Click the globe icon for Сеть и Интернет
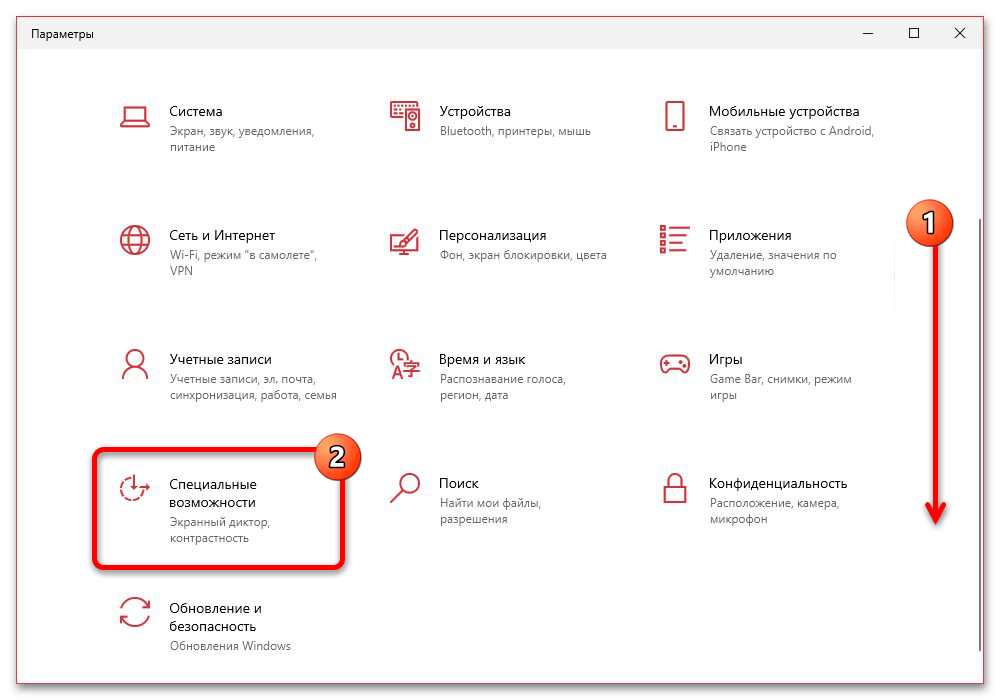The height and width of the screenshot is (700, 1000). point(134,240)
